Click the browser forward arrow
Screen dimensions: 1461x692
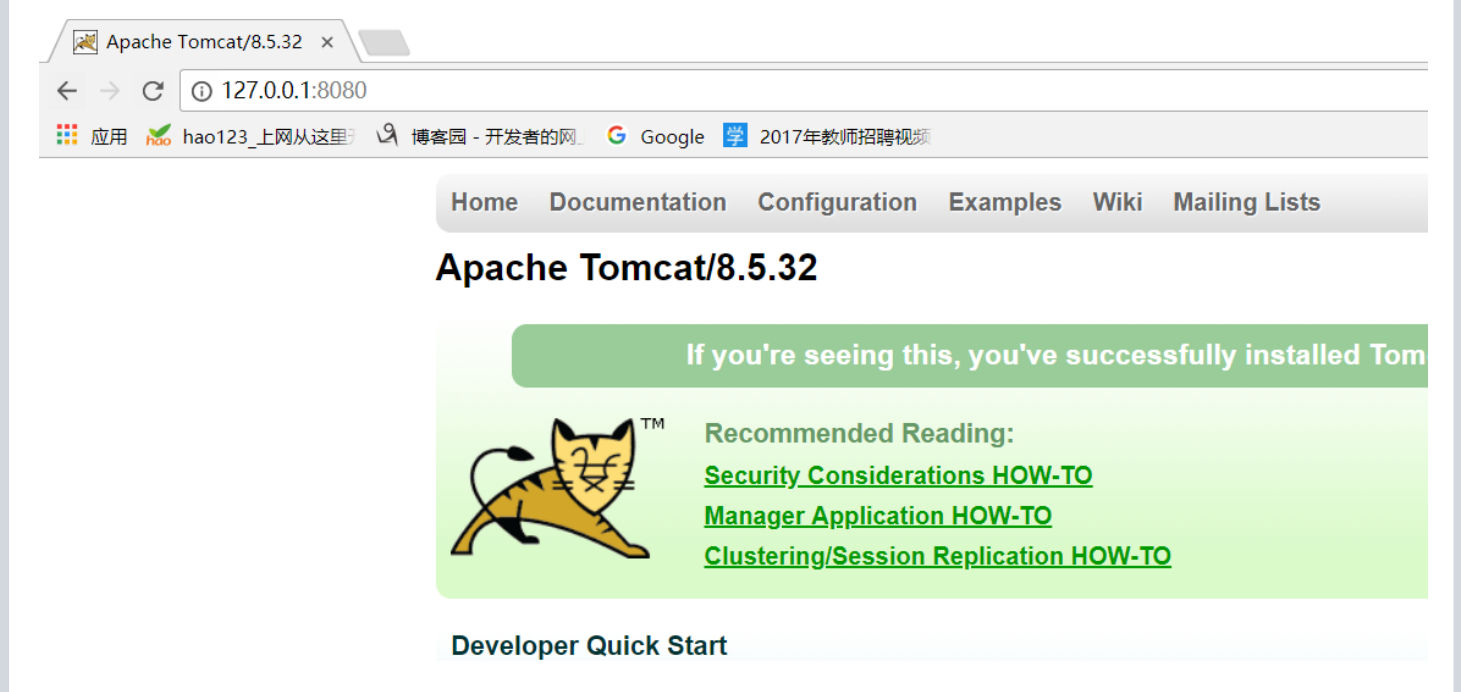click(110, 91)
